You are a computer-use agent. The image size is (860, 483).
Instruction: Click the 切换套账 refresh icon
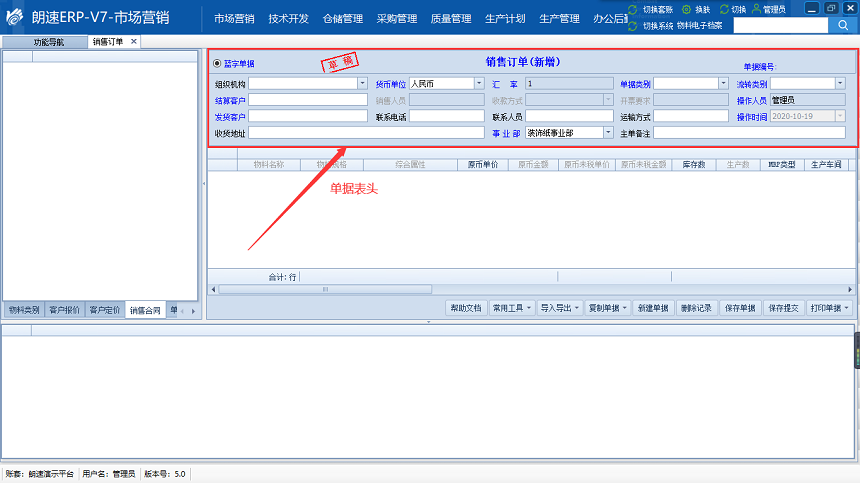[632, 9]
